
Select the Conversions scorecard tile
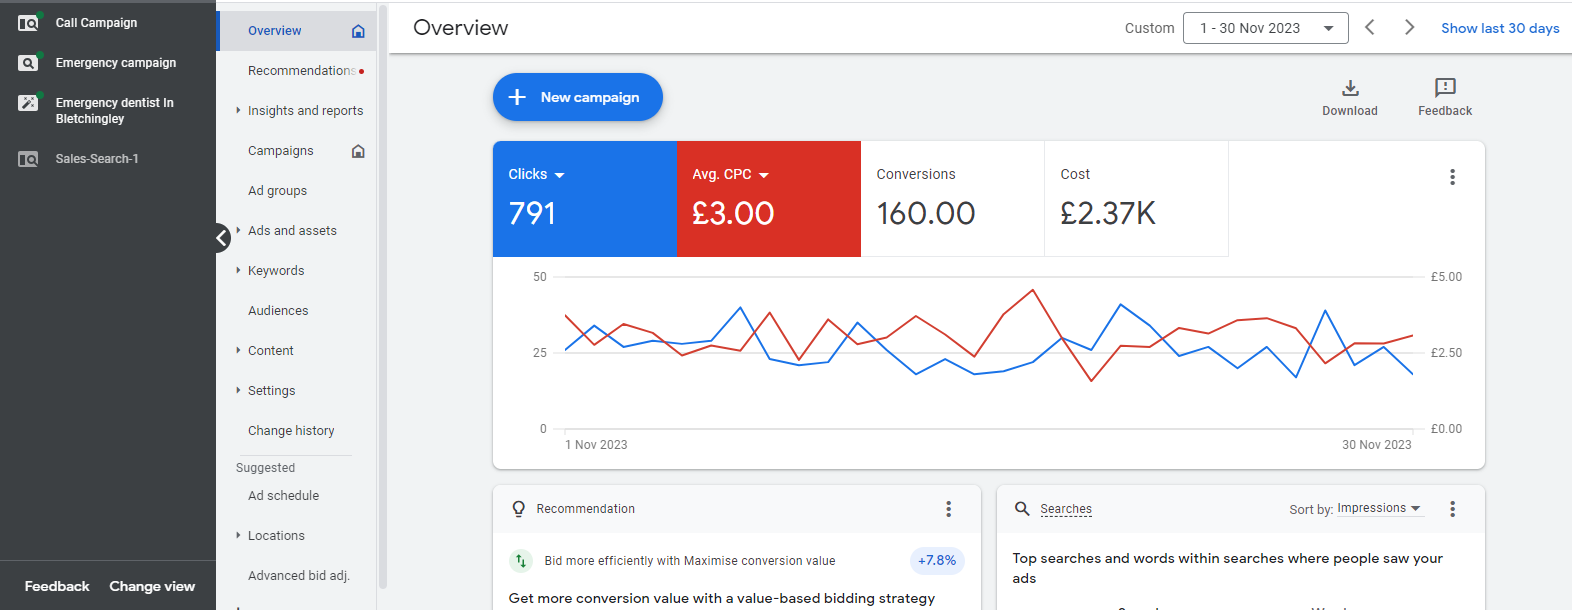(952, 198)
